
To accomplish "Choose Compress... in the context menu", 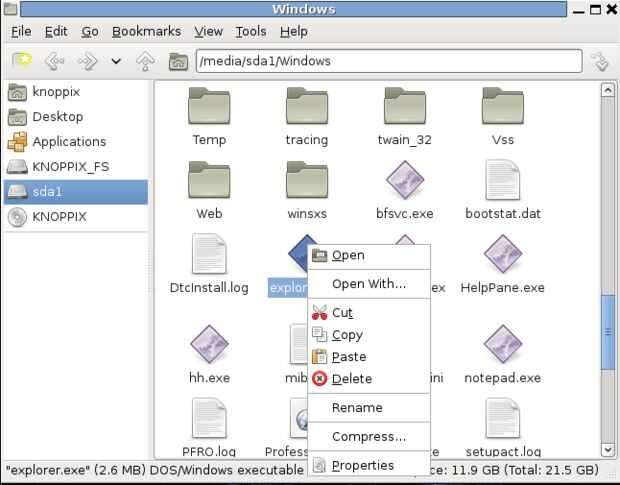I will pyautogui.click(x=369, y=436).
